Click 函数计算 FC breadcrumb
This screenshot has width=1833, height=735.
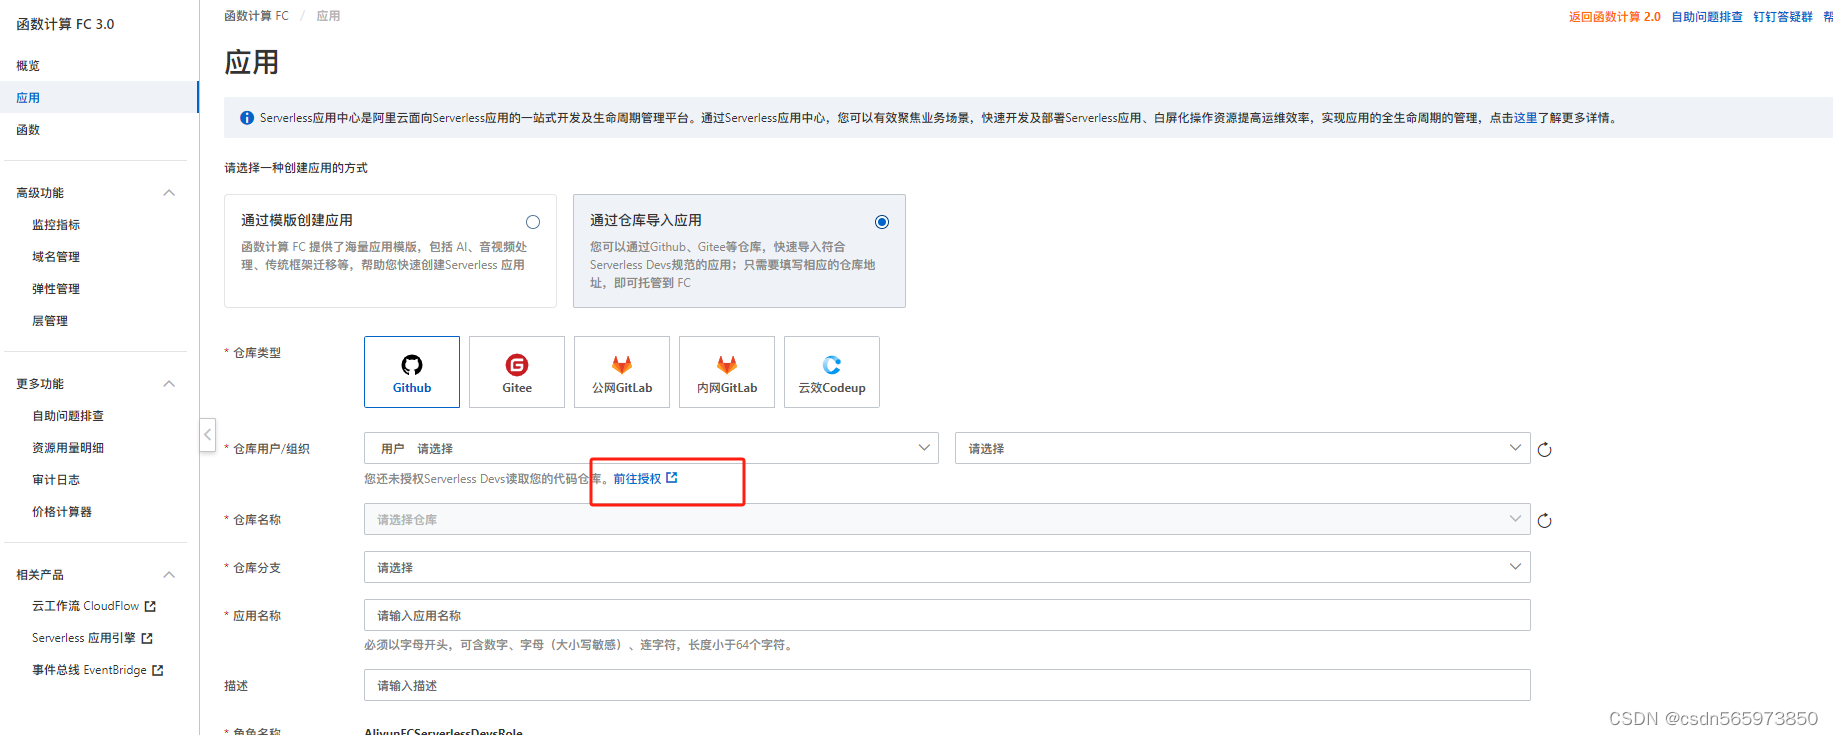point(256,16)
